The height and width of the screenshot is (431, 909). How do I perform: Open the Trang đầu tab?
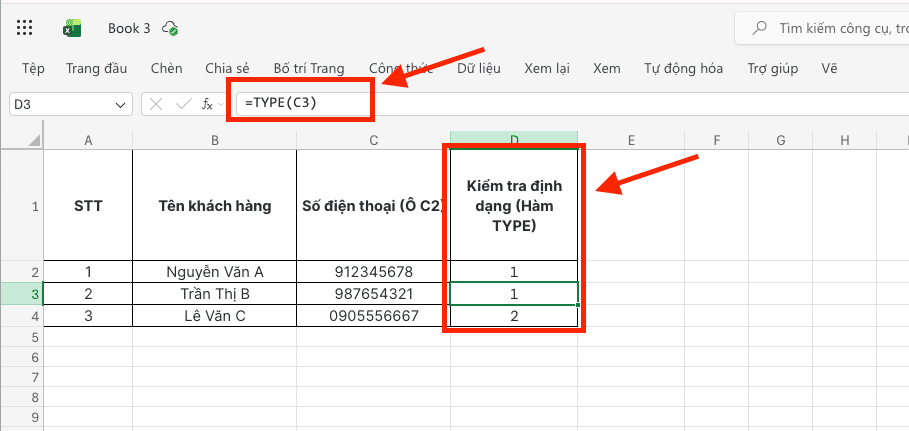coord(96,69)
